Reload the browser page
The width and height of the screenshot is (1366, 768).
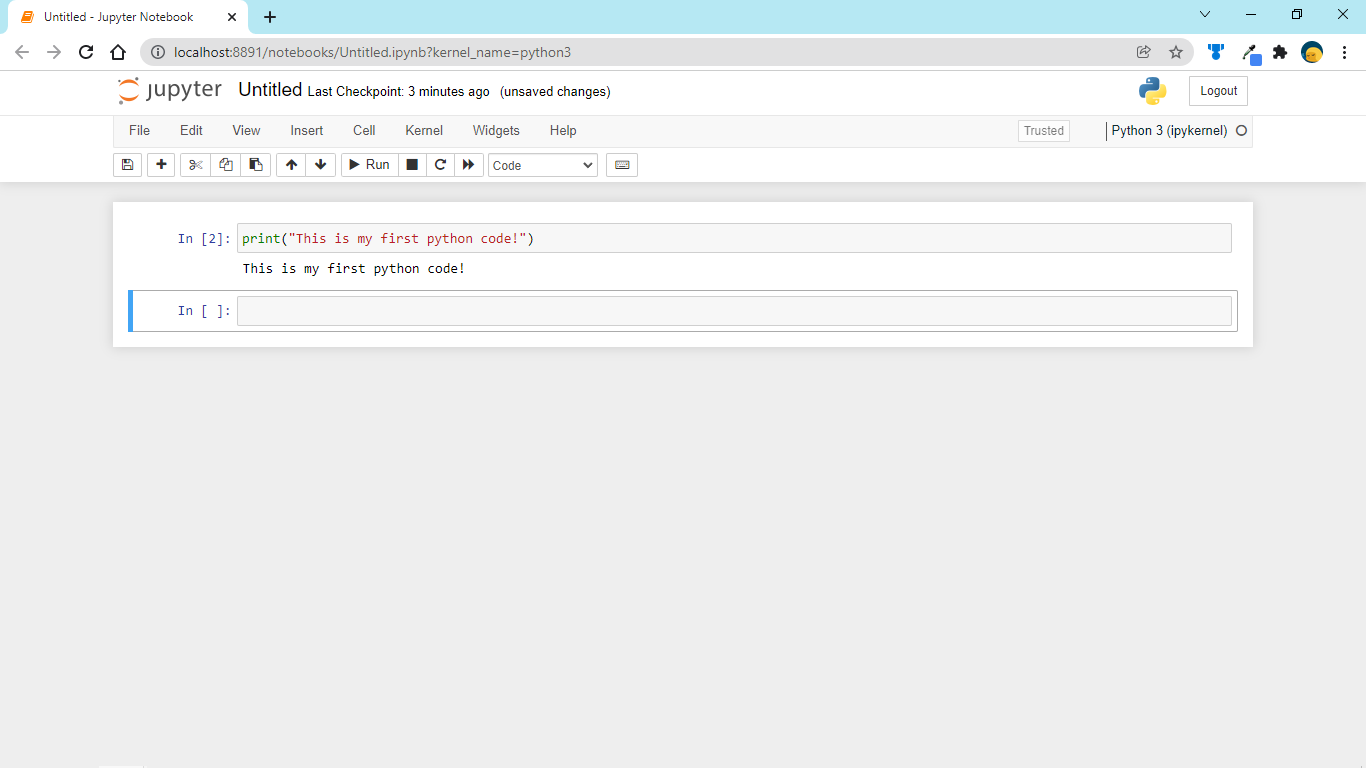click(86, 52)
